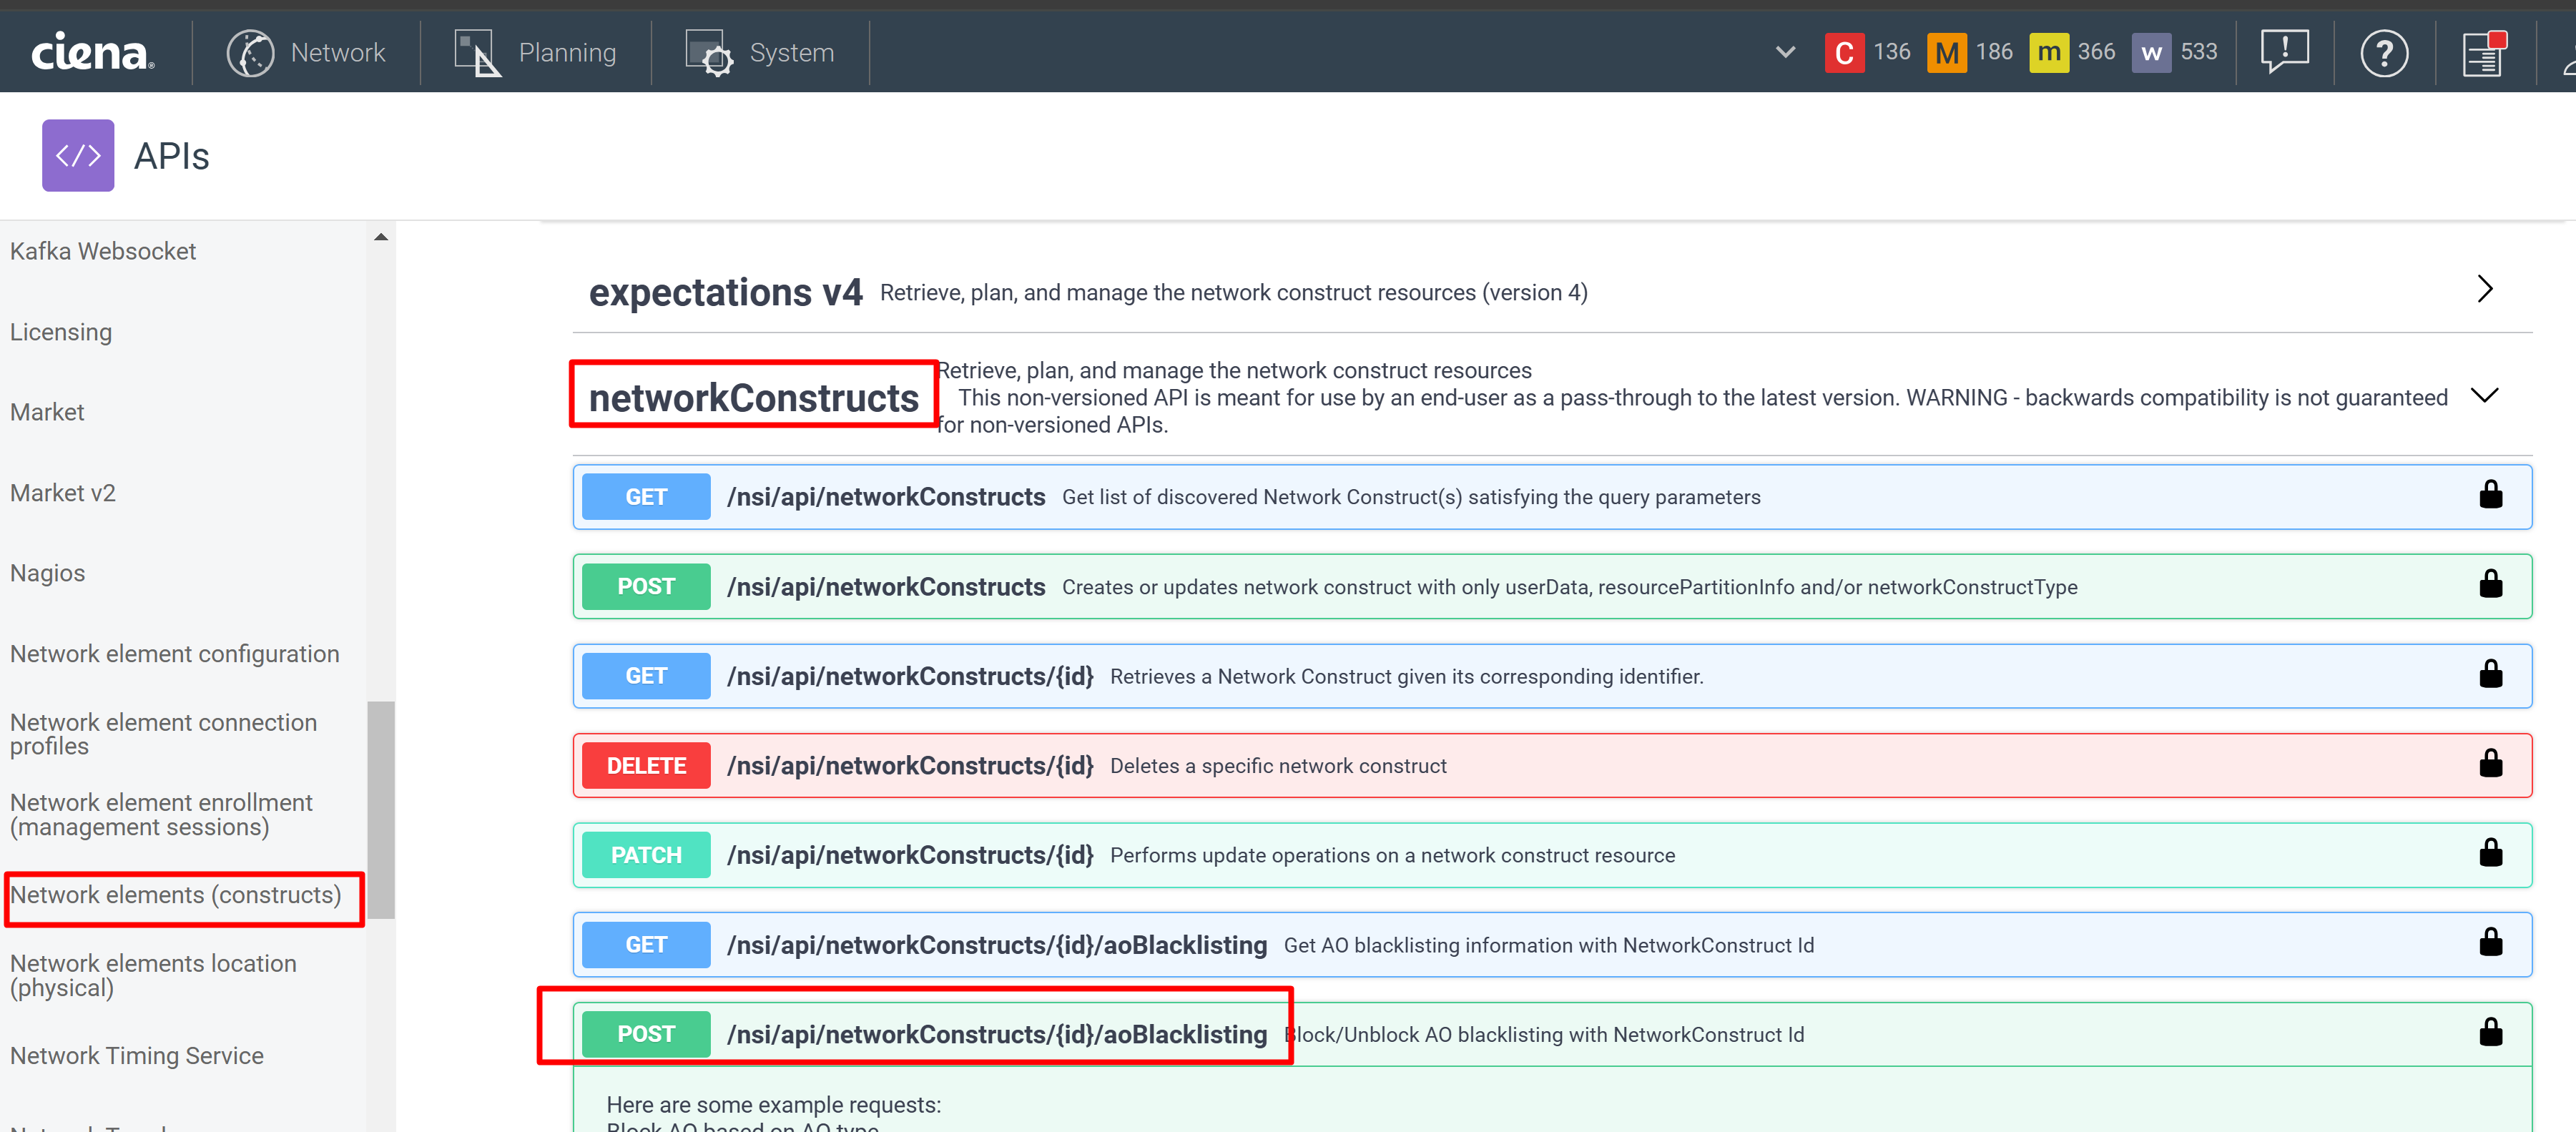The image size is (2576, 1132).
Task: Click lock icon on DELETE networkConstructs/{id} row
Action: tap(2490, 764)
